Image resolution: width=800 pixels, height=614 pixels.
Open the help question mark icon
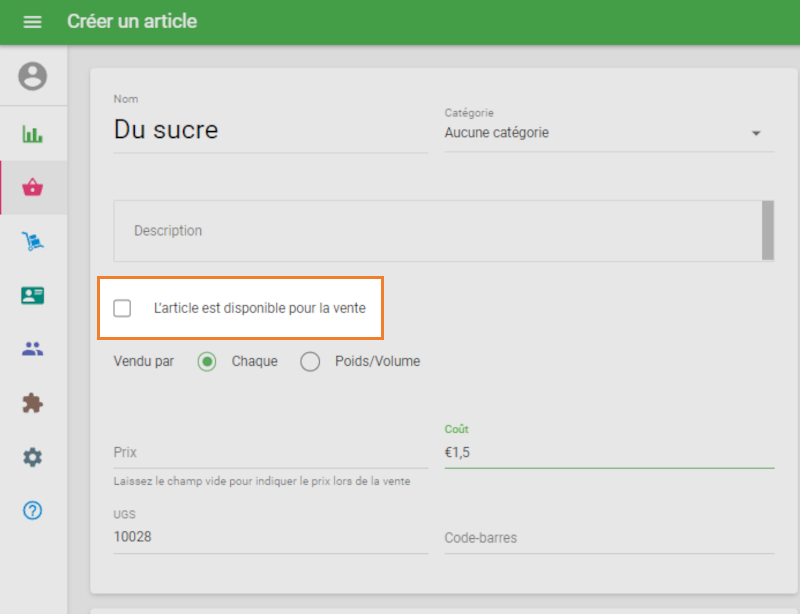click(x=33, y=510)
